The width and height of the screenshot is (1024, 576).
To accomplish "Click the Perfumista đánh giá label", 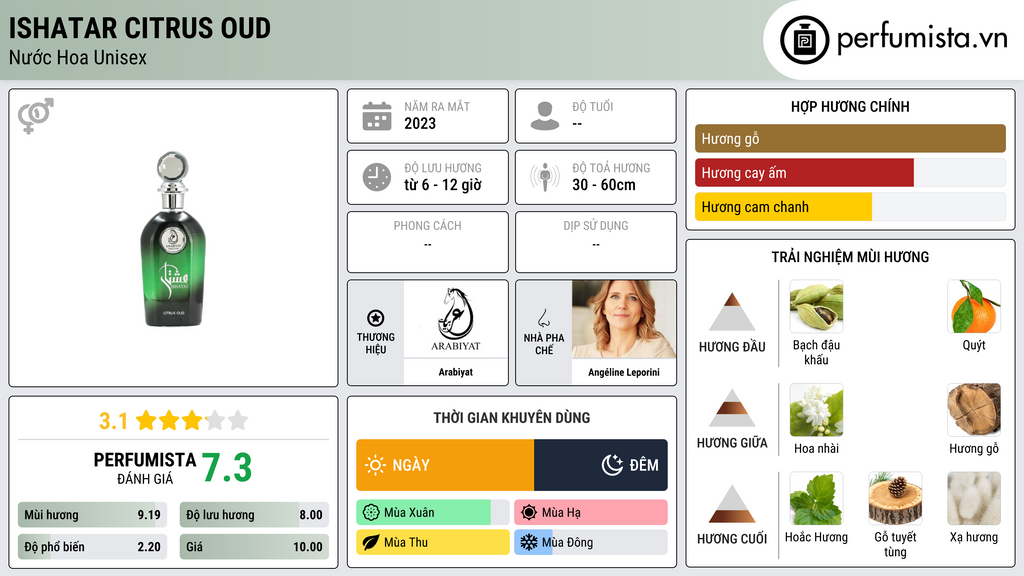I will 145,469.
